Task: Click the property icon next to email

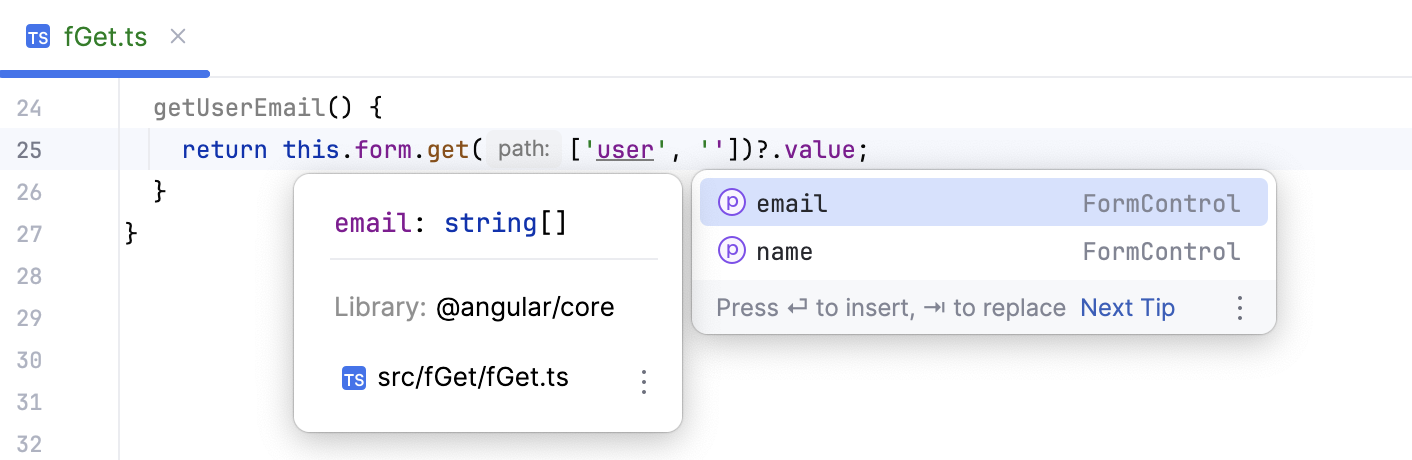Action: click(732, 204)
